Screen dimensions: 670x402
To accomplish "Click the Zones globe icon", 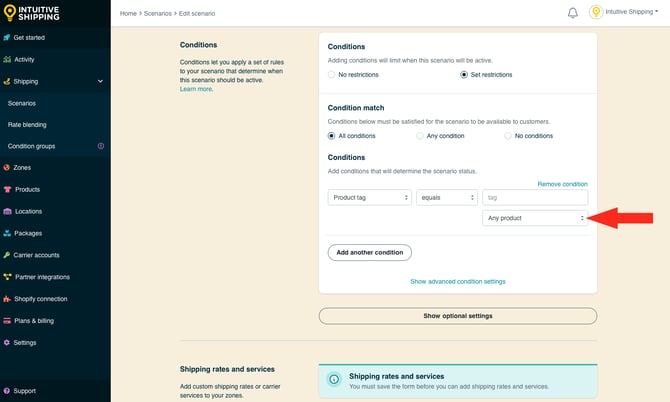I will [x=7, y=167].
